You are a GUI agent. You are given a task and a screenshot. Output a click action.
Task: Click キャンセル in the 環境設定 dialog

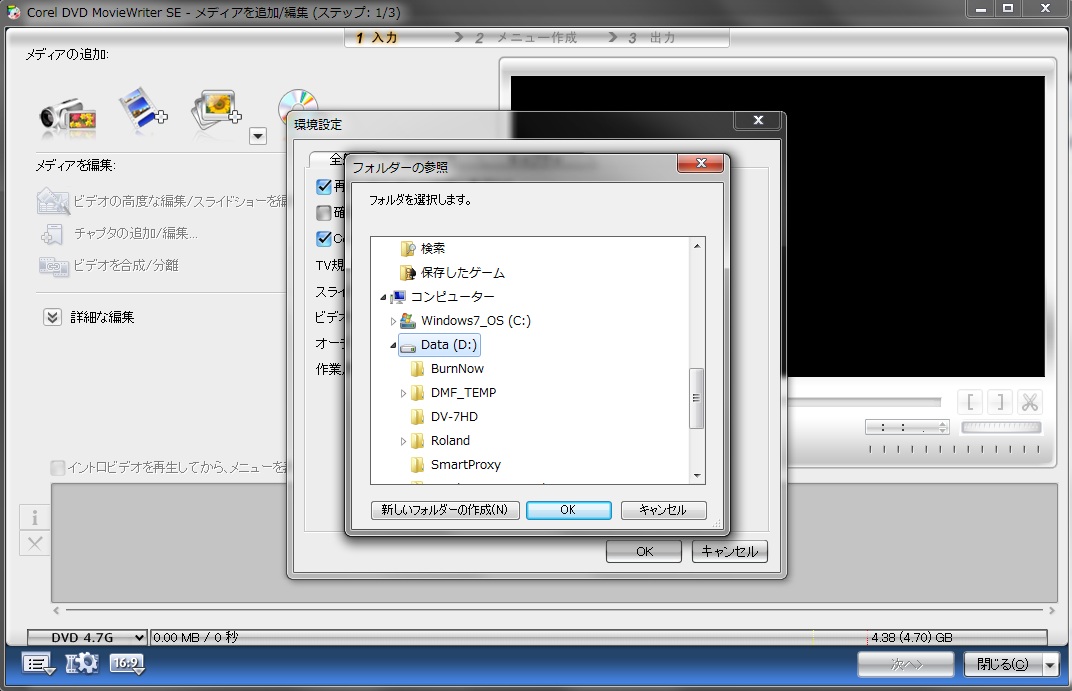pyautogui.click(x=729, y=552)
